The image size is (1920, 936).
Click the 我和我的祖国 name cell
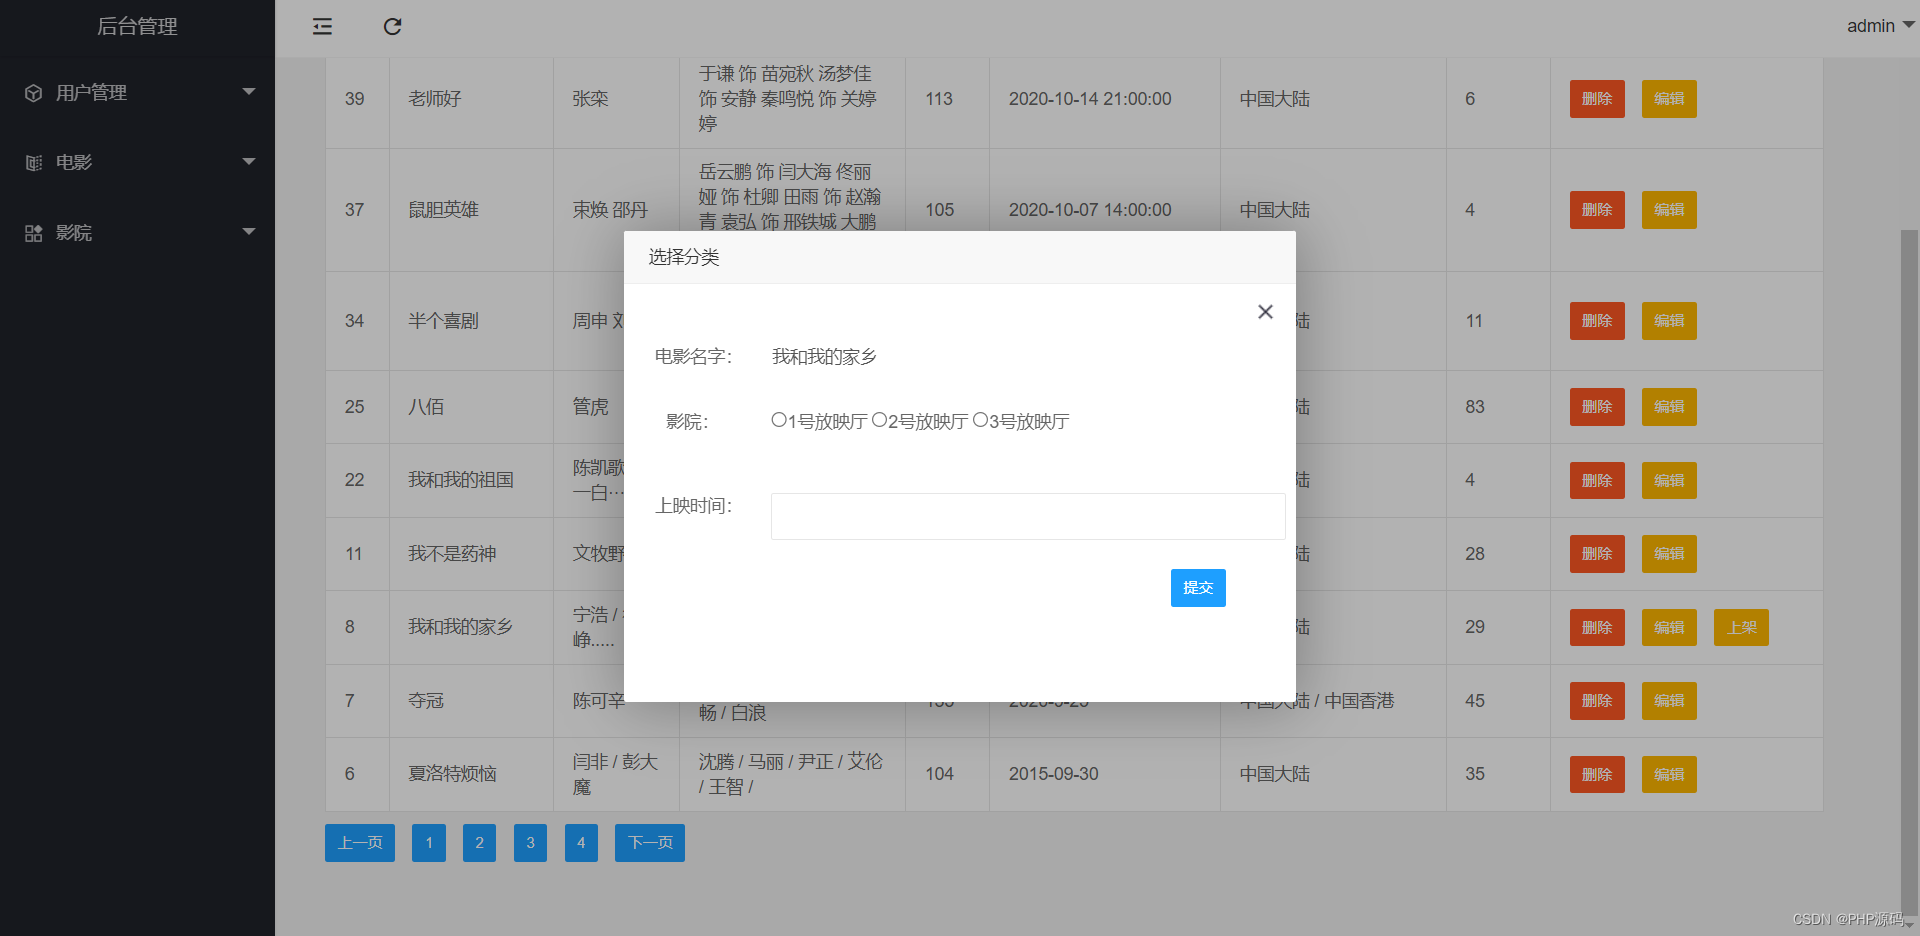(471, 480)
